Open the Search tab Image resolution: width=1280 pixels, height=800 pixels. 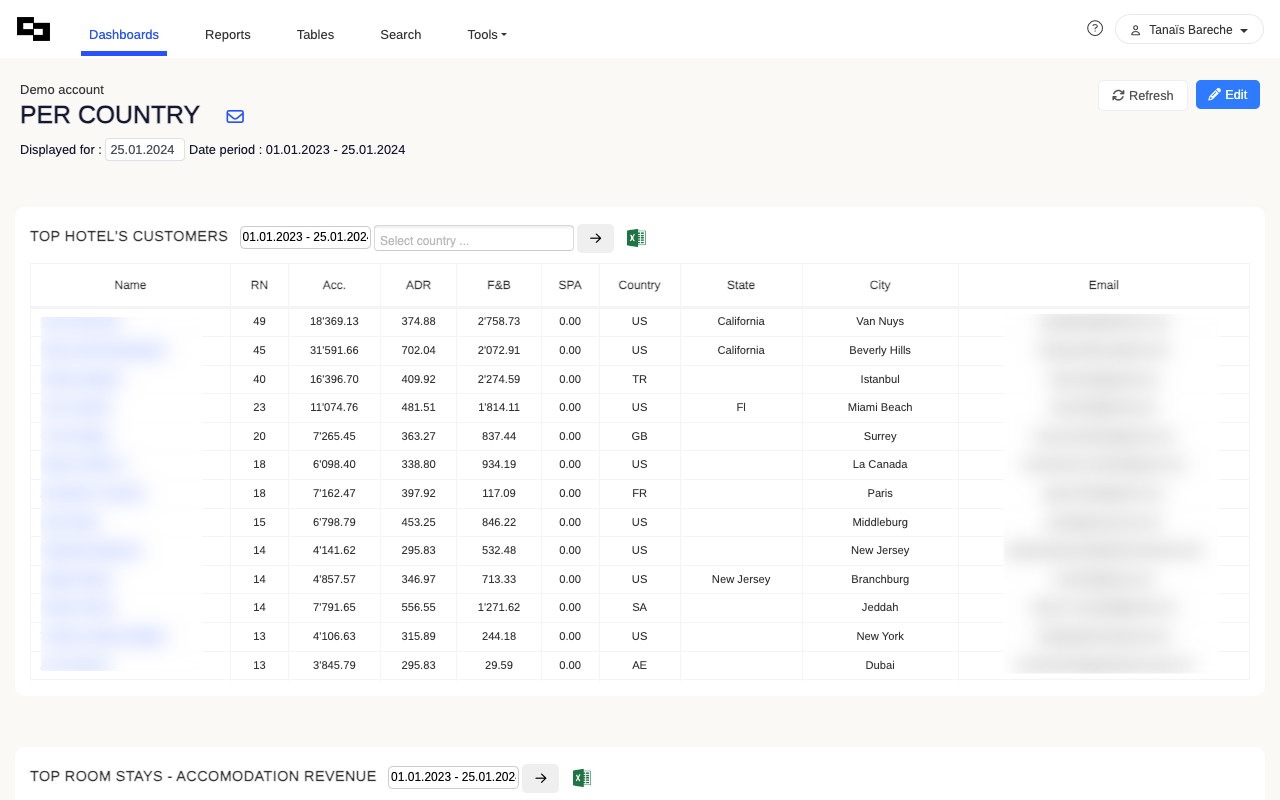(x=400, y=35)
